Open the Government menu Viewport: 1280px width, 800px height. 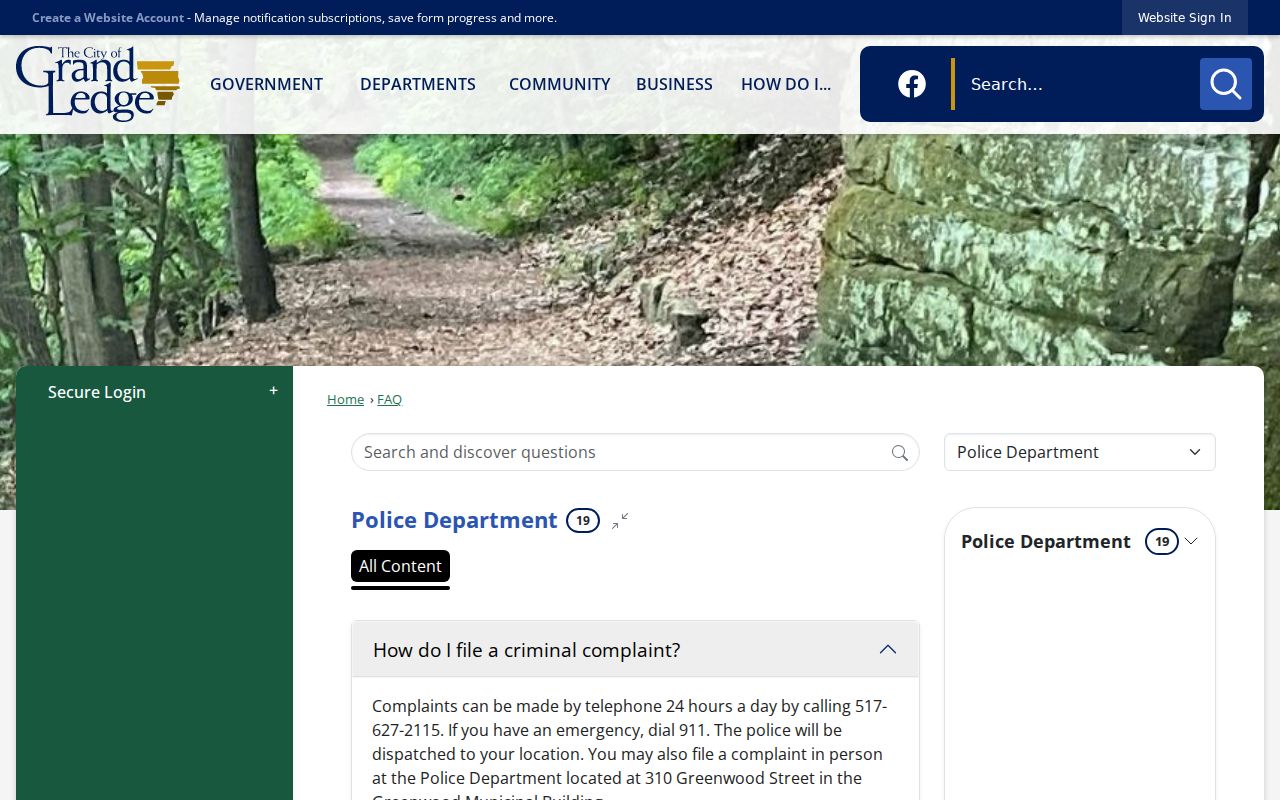[x=266, y=84]
